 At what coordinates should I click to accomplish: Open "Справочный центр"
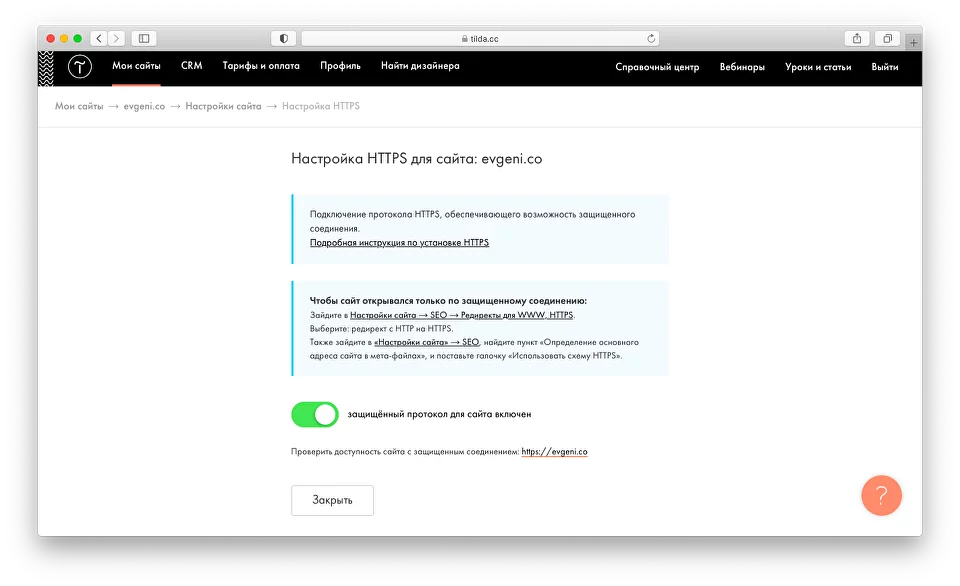coord(657,67)
